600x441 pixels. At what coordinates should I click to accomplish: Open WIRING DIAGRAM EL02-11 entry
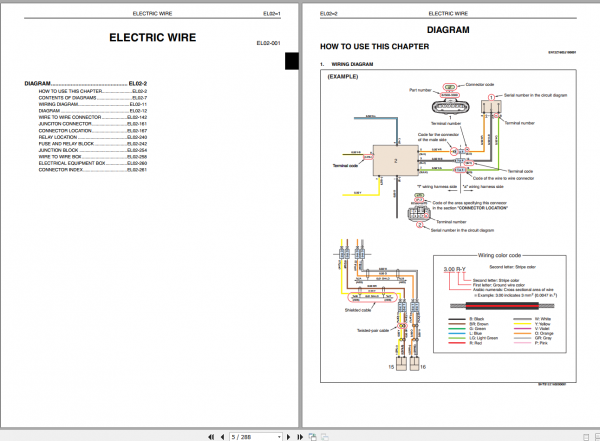[x=93, y=104]
